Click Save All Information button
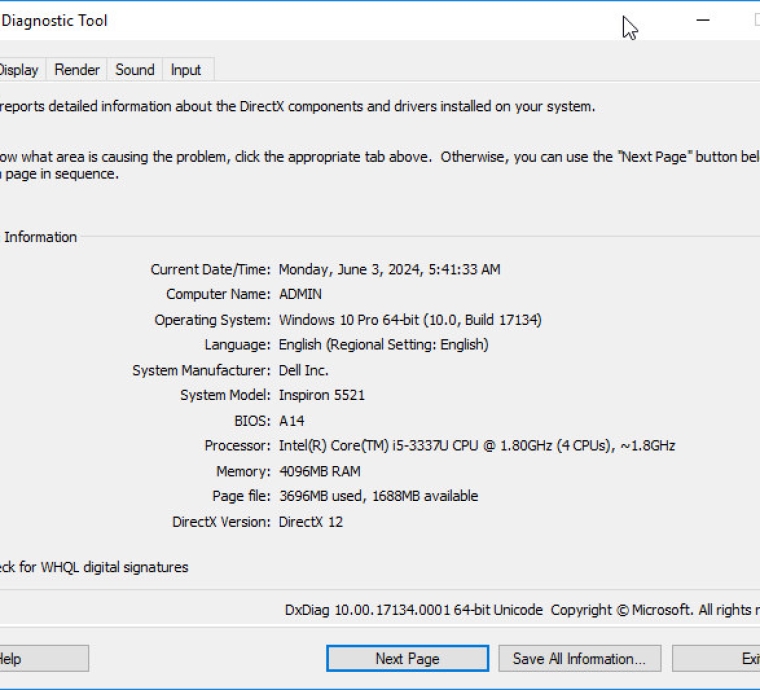760x690 pixels. [x=579, y=659]
